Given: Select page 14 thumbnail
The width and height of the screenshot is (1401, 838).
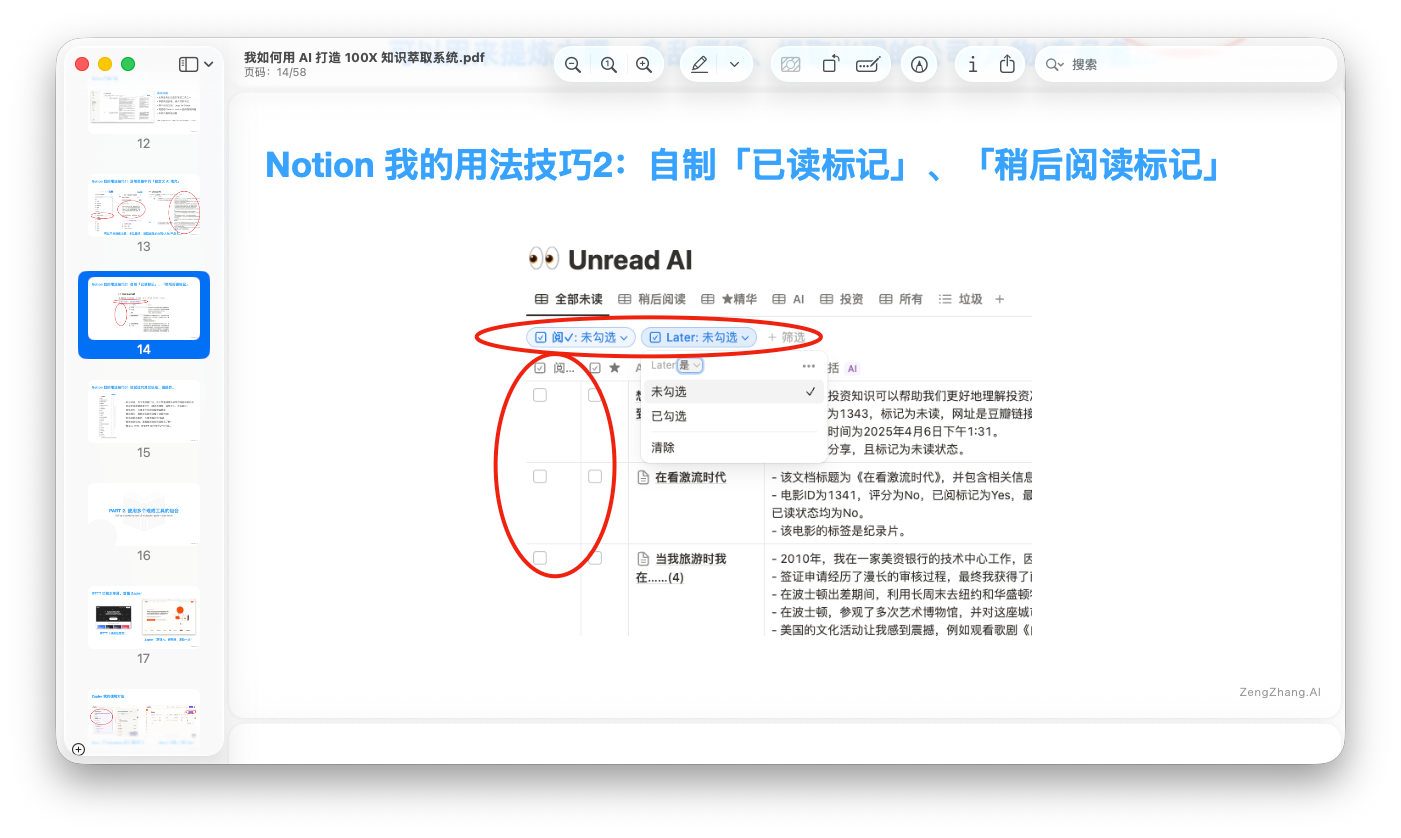Looking at the screenshot, I should pos(144,309).
